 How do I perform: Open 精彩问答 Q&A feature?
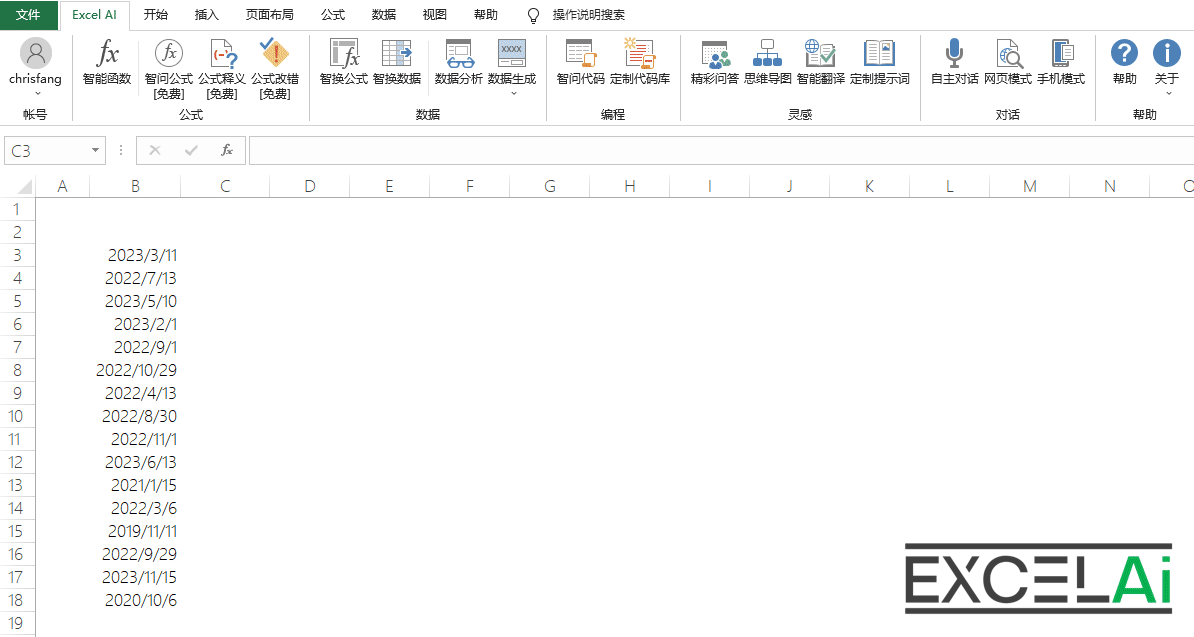coord(715,62)
